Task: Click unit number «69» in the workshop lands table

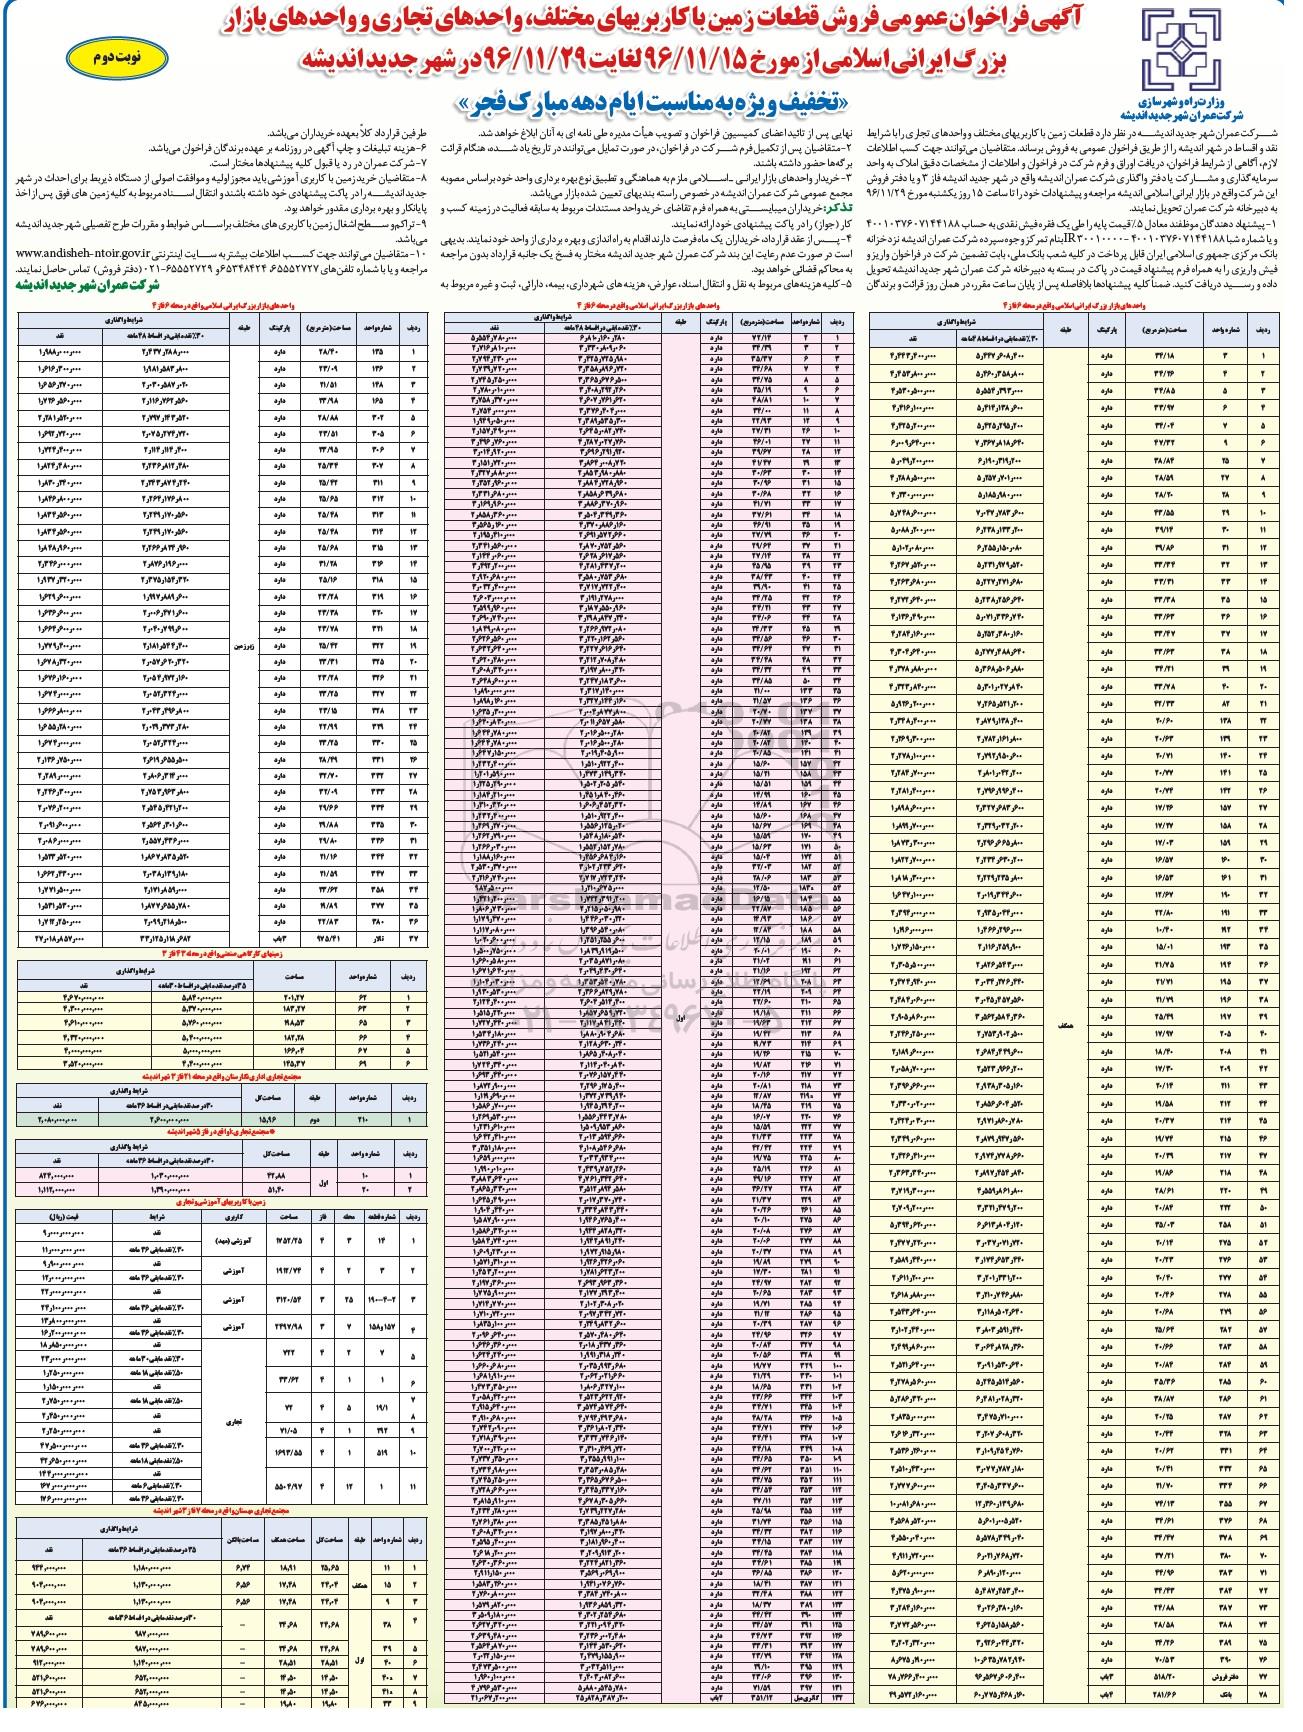Action: click(363, 1063)
